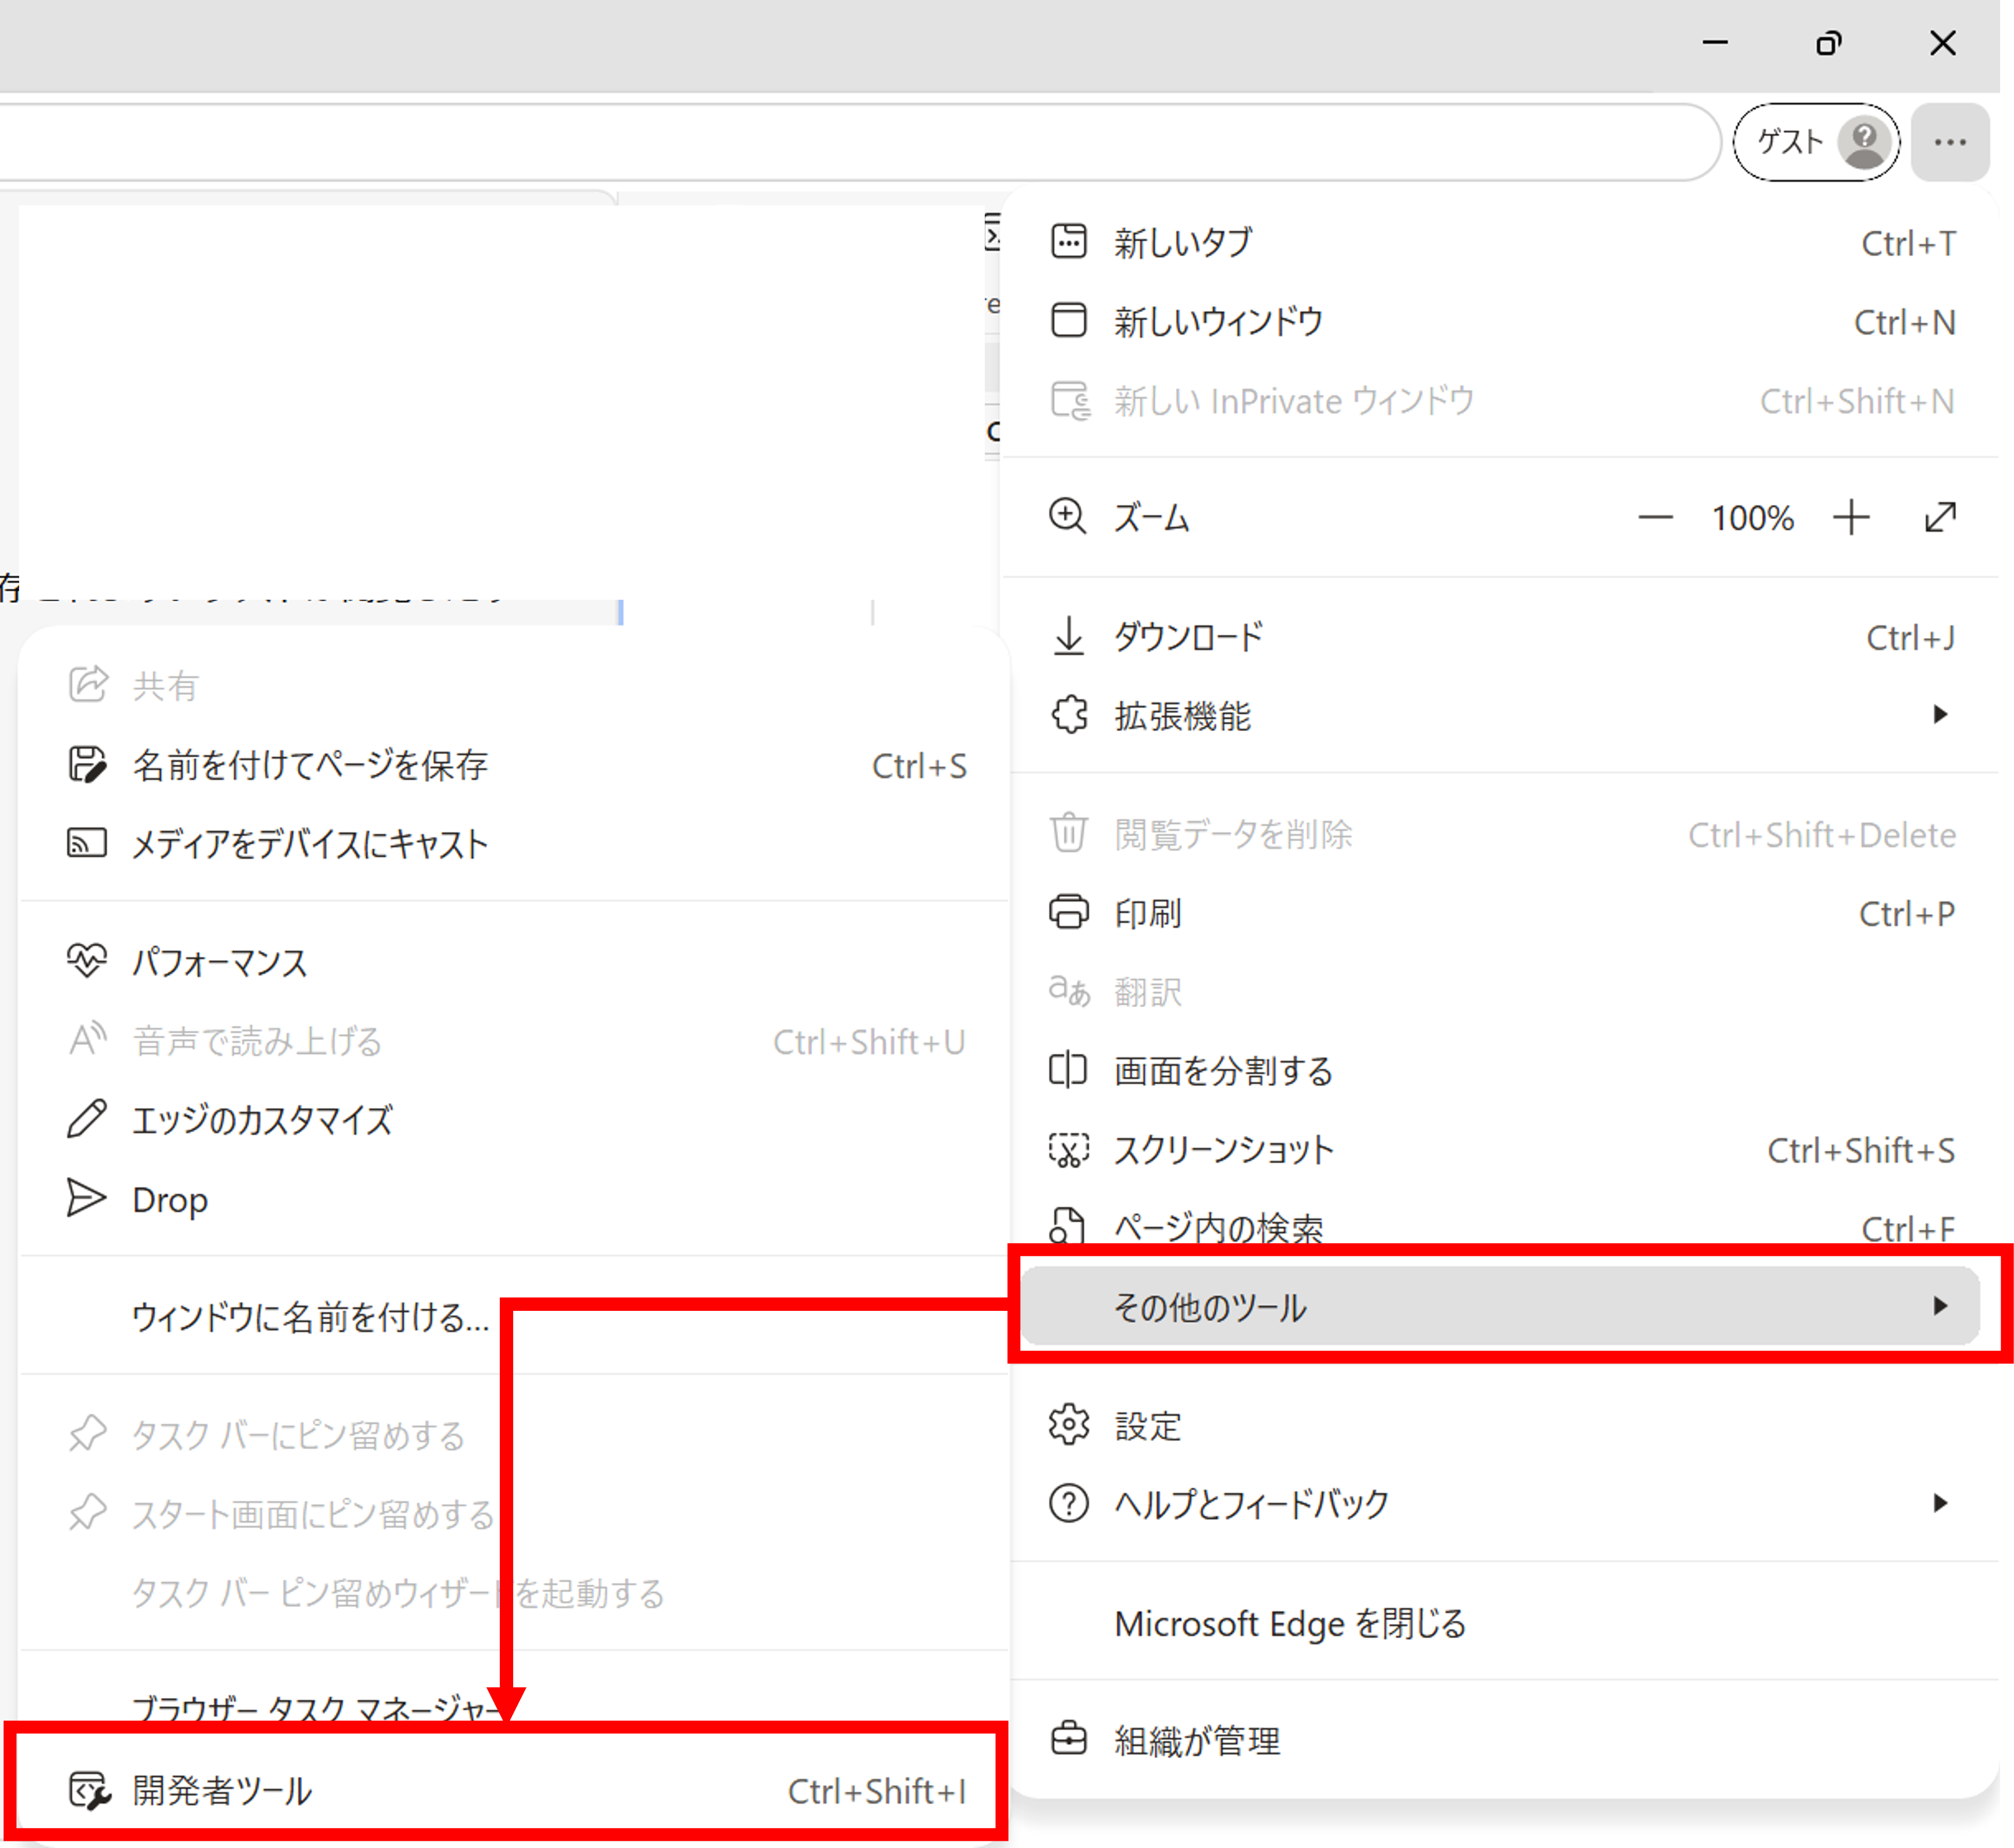Click the ゲスト profile button
The image size is (2014, 1848).
click(1815, 142)
